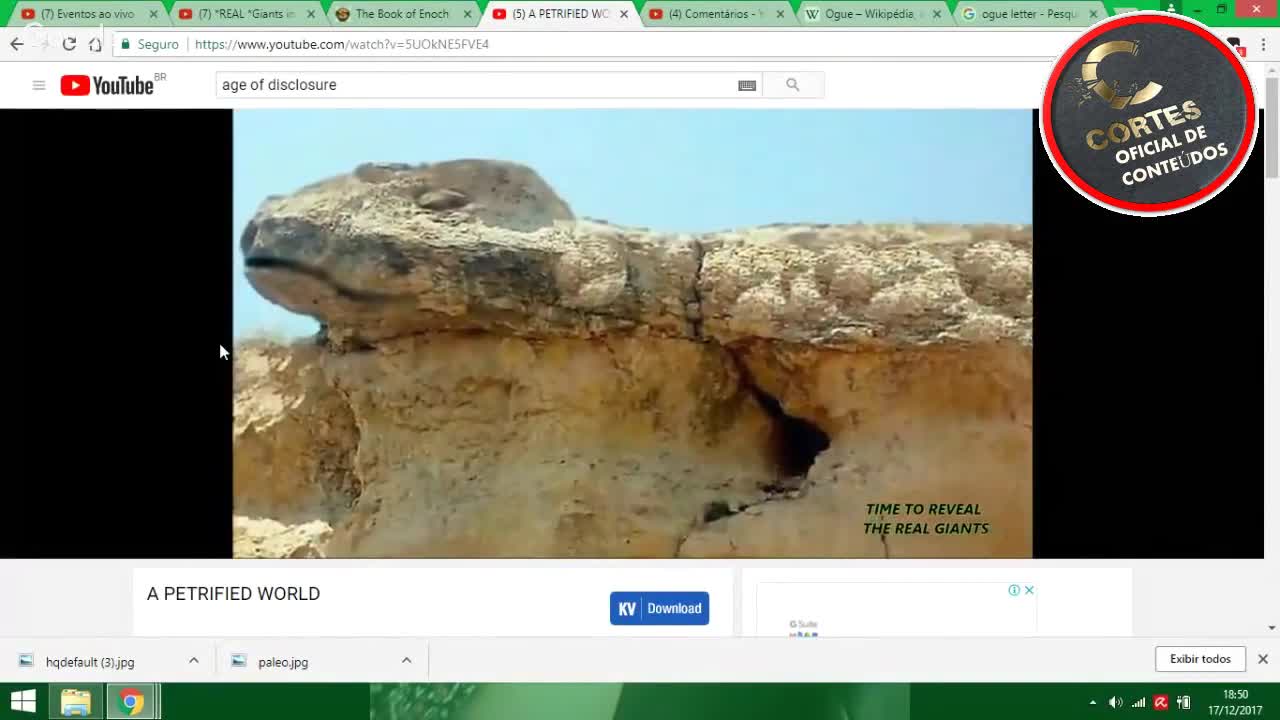Image resolution: width=1280 pixels, height=720 pixels.
Task: Close the downloads bar
Action: click(1263, 659)
